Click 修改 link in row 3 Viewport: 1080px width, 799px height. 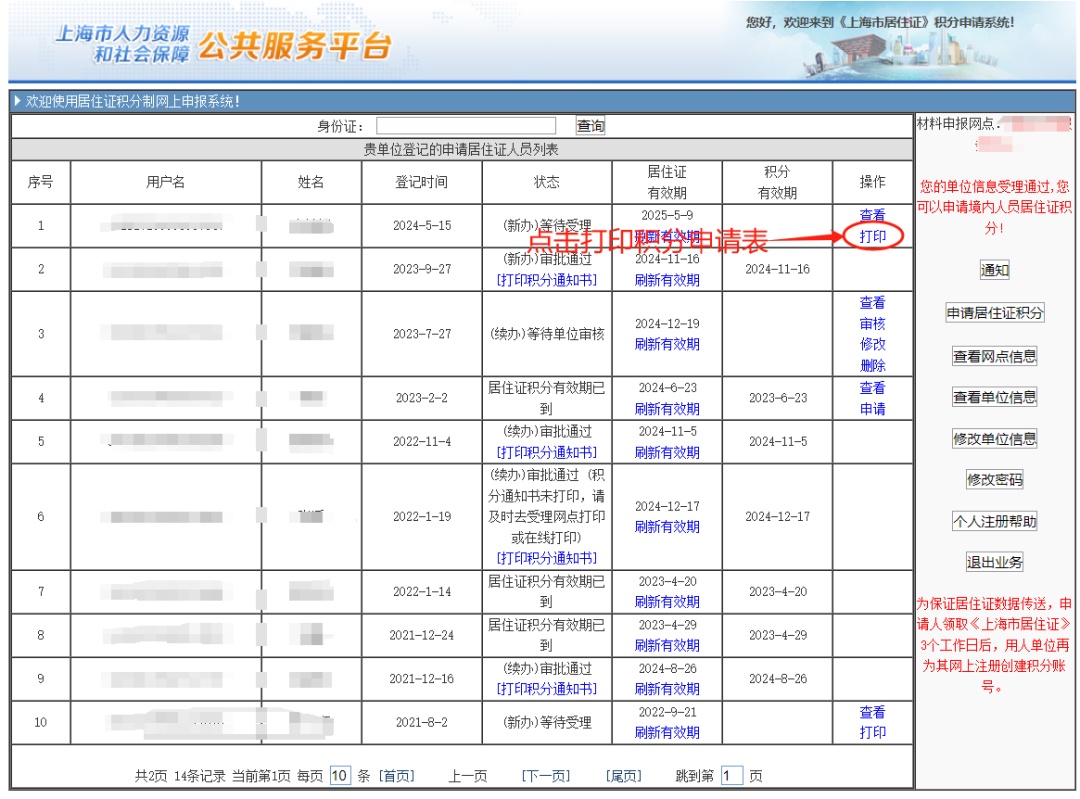pyautogui.click(x=872, y=345)
